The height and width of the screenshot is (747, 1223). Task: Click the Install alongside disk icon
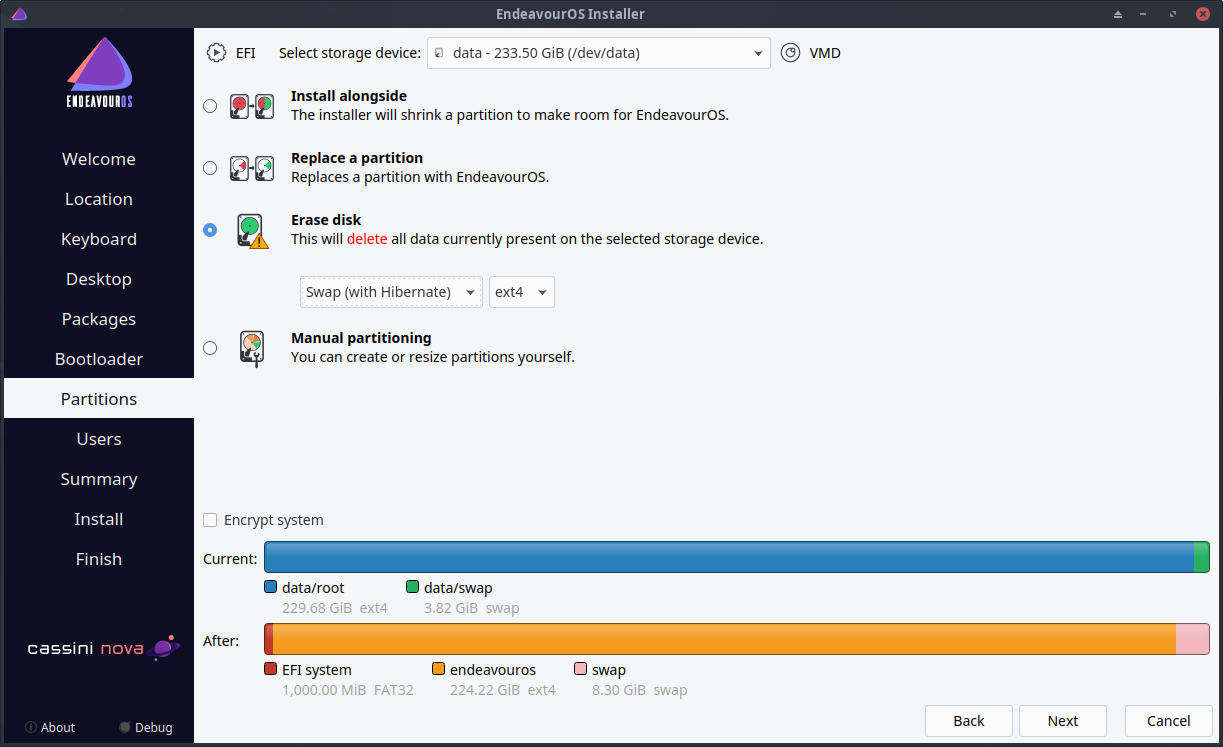click(x=251, y=106)
